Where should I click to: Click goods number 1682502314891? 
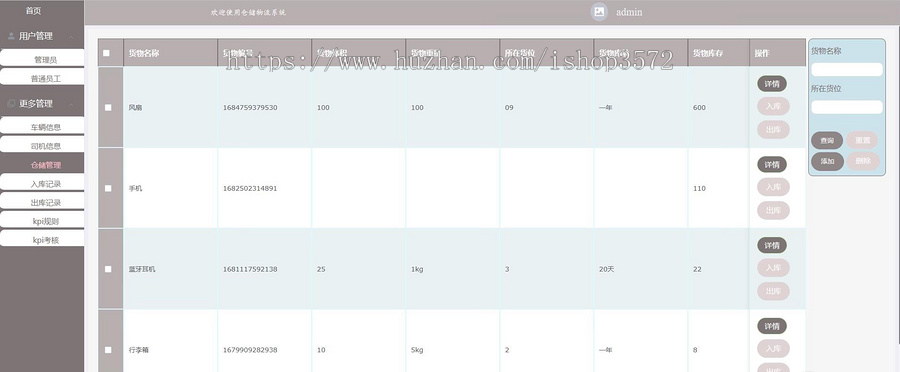[250, 188]
